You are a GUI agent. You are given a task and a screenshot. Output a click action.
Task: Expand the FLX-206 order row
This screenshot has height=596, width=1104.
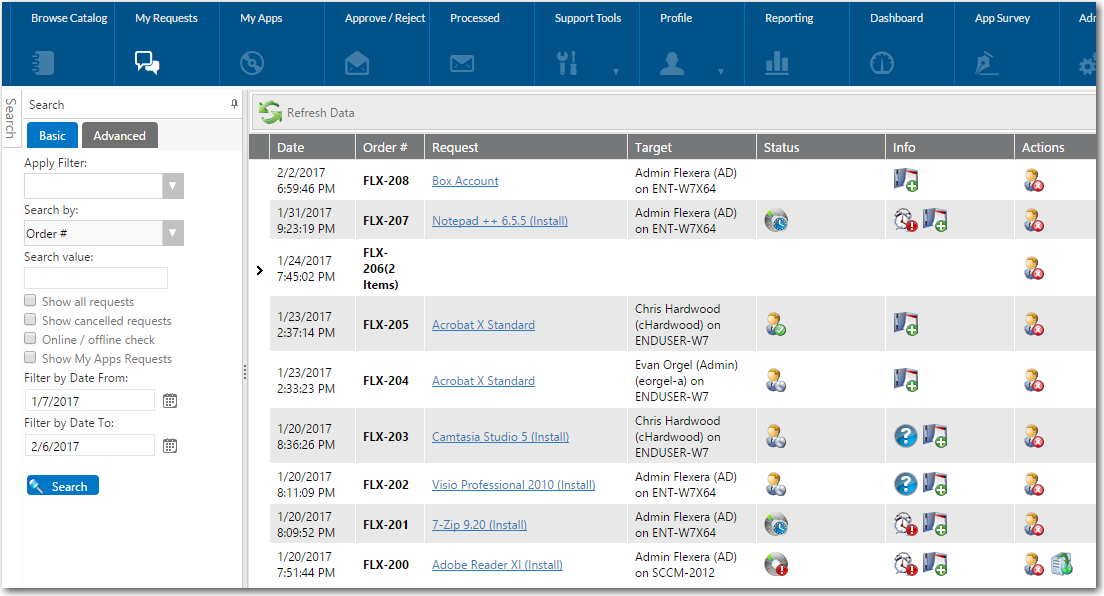click(260, 270)
